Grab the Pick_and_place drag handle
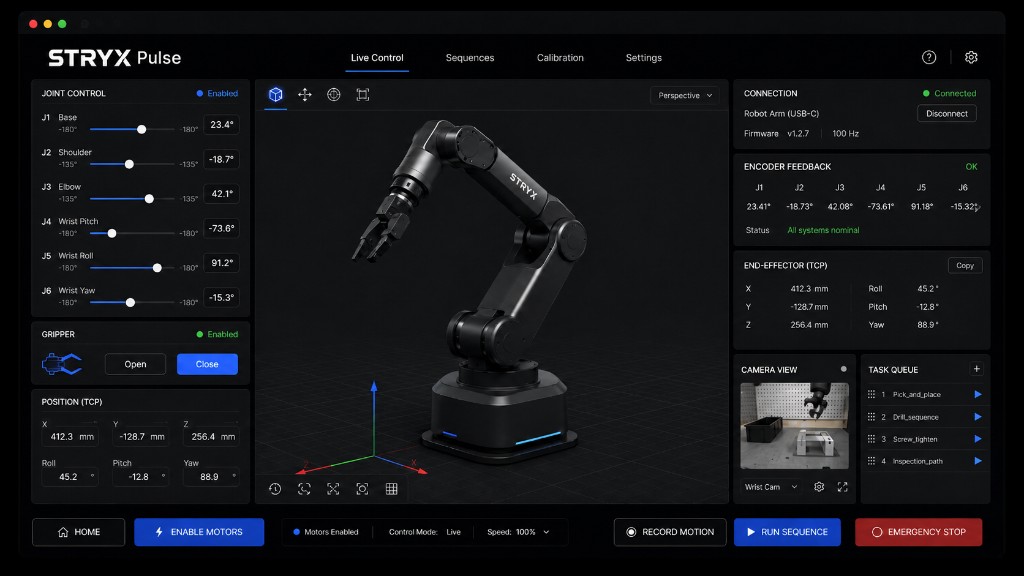The width and height of the screenshot is (1024, 576). pos(871,394)
